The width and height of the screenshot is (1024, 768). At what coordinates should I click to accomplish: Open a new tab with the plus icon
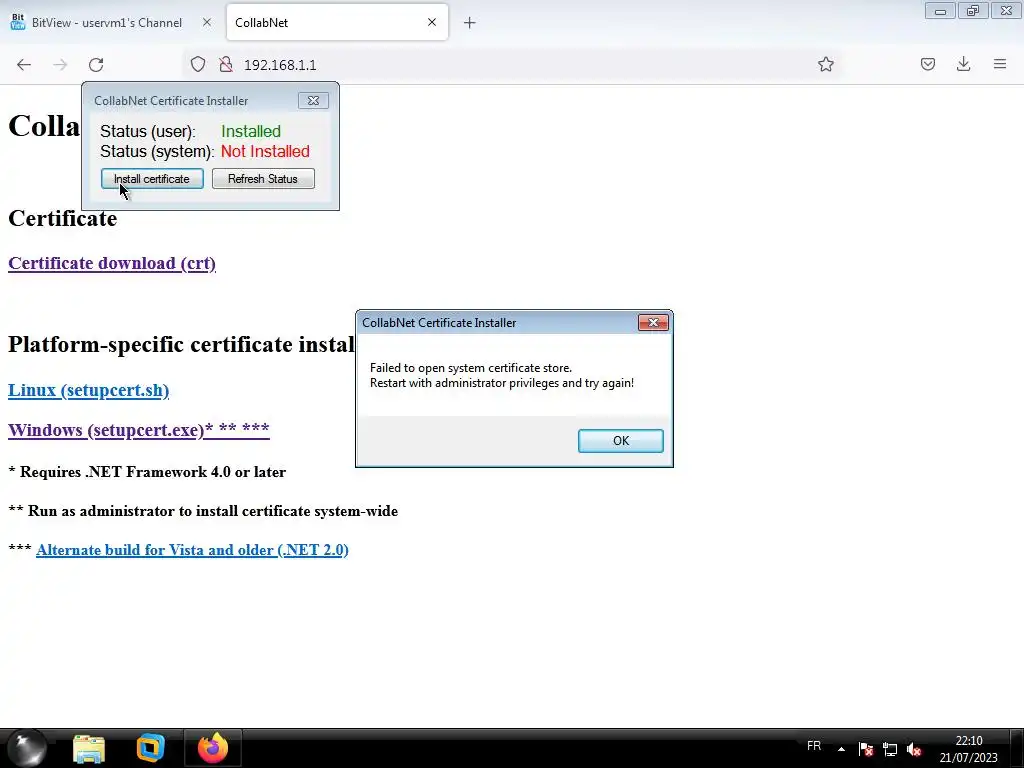point(470,23)
